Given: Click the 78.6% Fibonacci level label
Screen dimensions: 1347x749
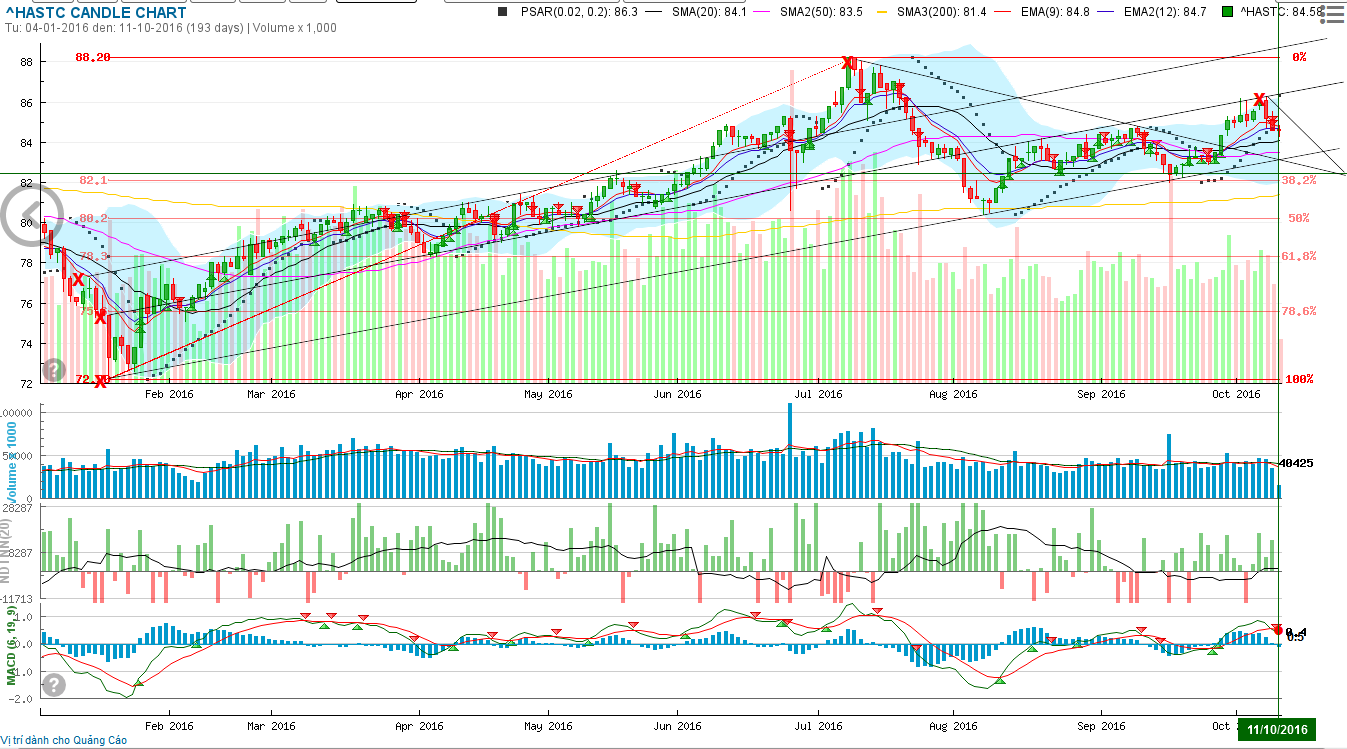Looking at the screenshot, I should pos(1298,311).
